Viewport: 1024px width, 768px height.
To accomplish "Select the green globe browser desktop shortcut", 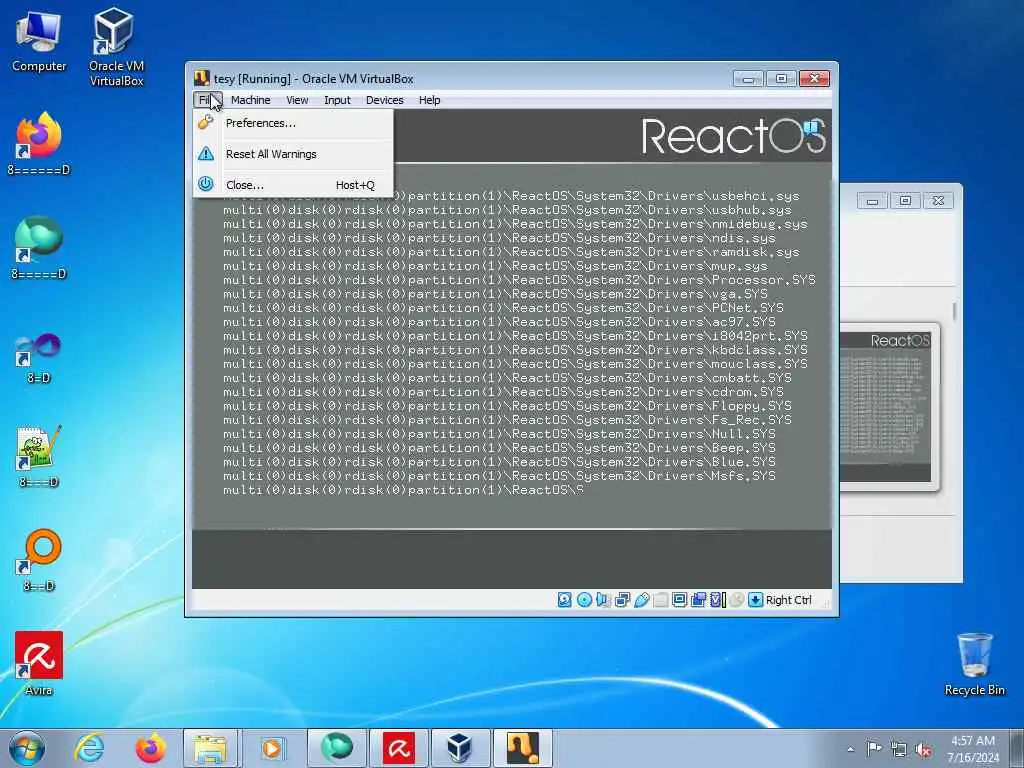I will click(39, 248).
